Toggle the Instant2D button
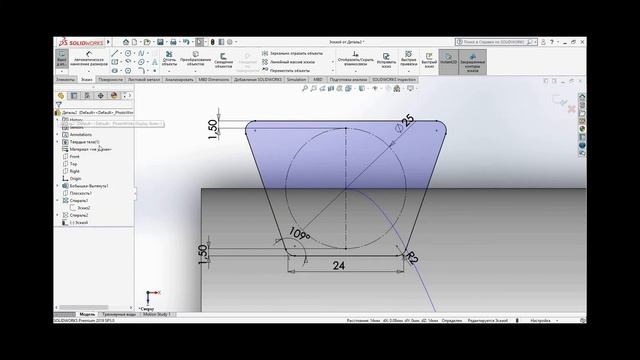 [x=448, y=62]
